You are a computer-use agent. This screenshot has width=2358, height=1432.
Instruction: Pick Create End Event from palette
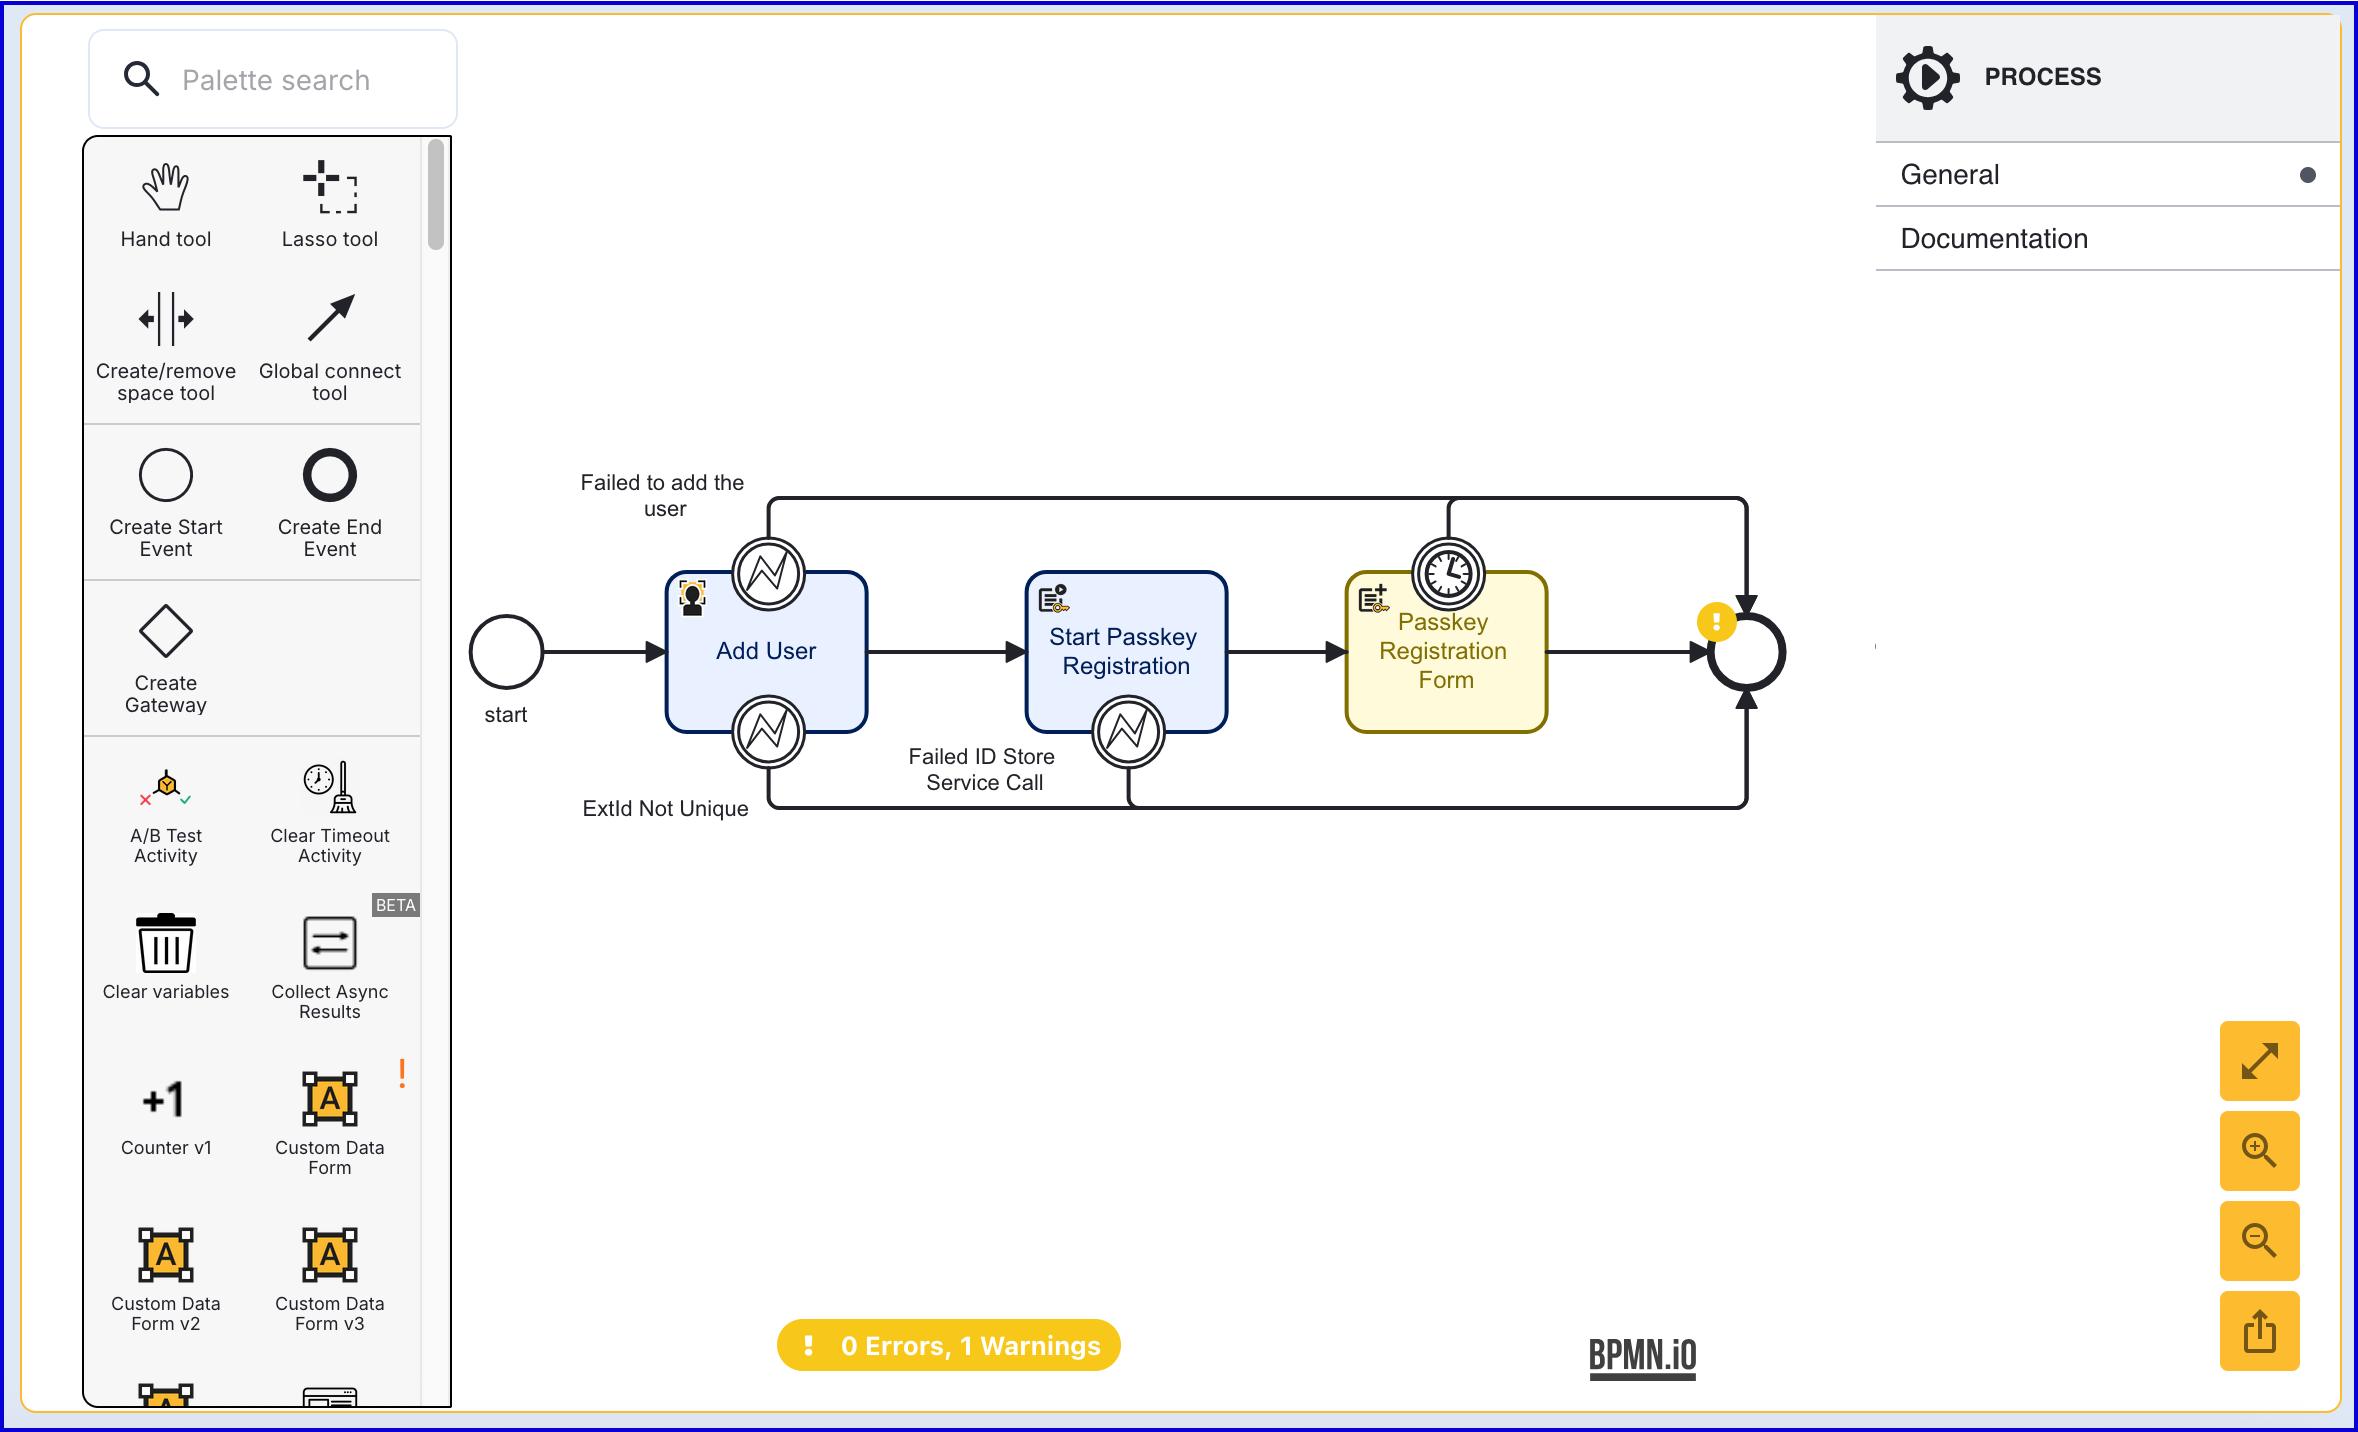(330, 503)
